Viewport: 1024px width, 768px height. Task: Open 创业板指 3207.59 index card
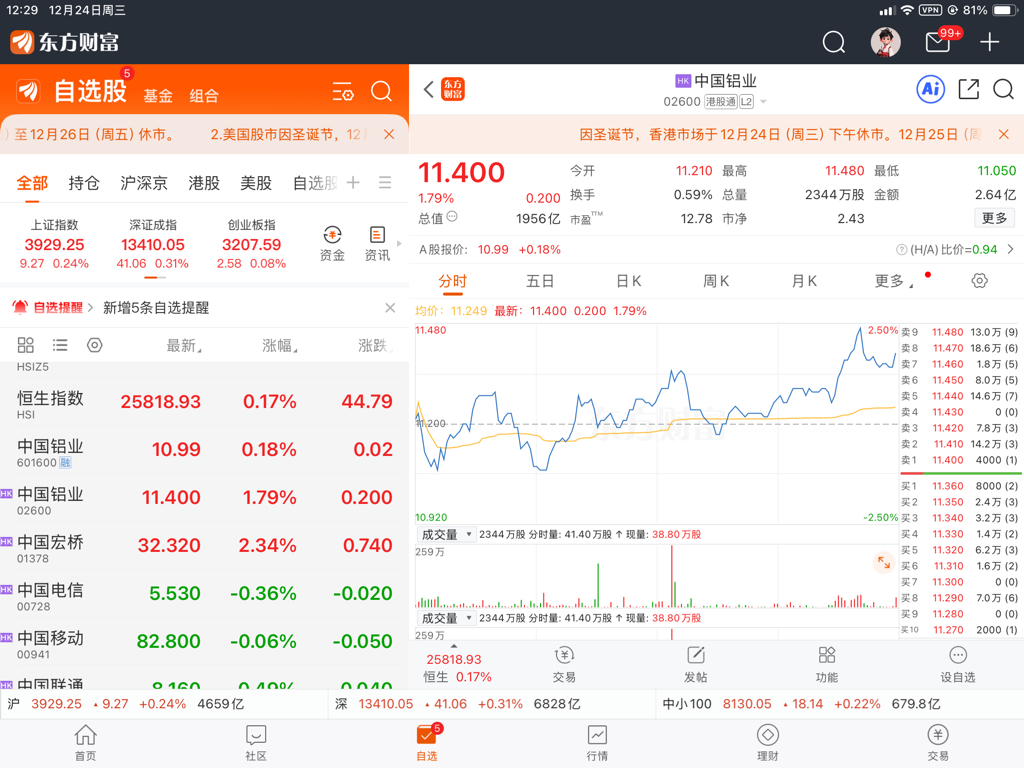pyautogui.click(x=251, y=244)
